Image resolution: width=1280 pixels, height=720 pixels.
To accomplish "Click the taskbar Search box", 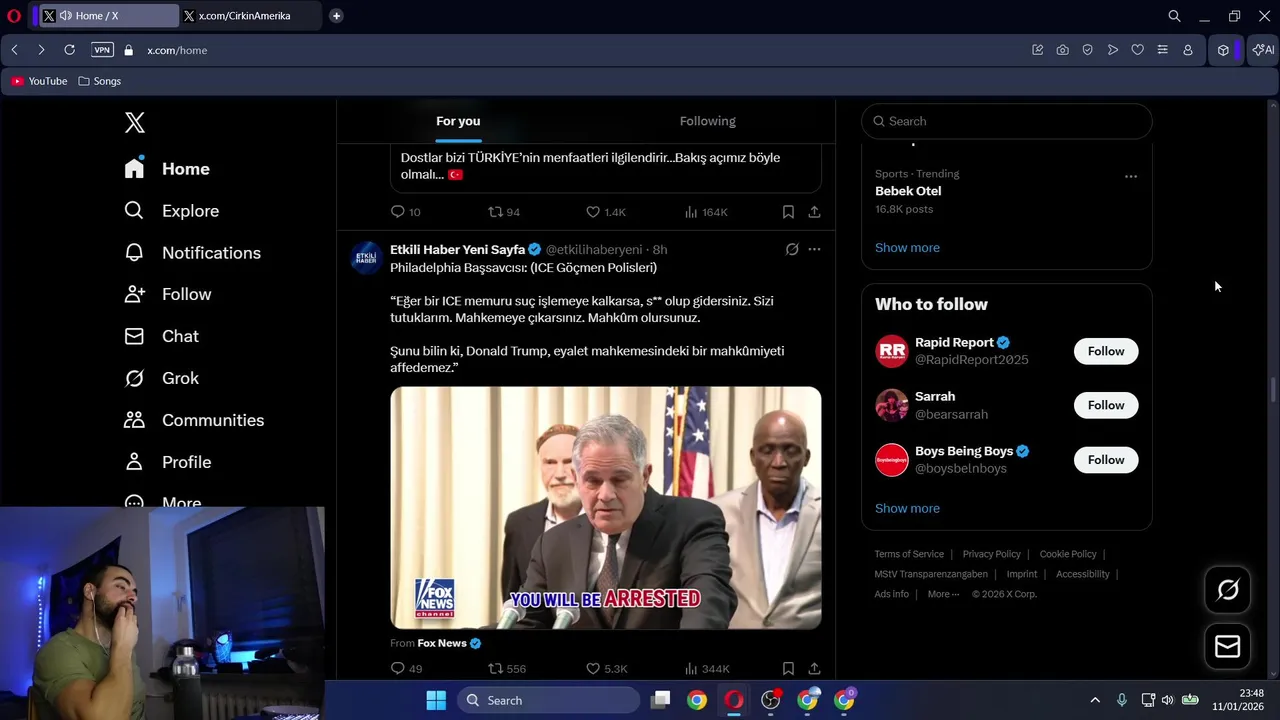I will click(548, 700).
